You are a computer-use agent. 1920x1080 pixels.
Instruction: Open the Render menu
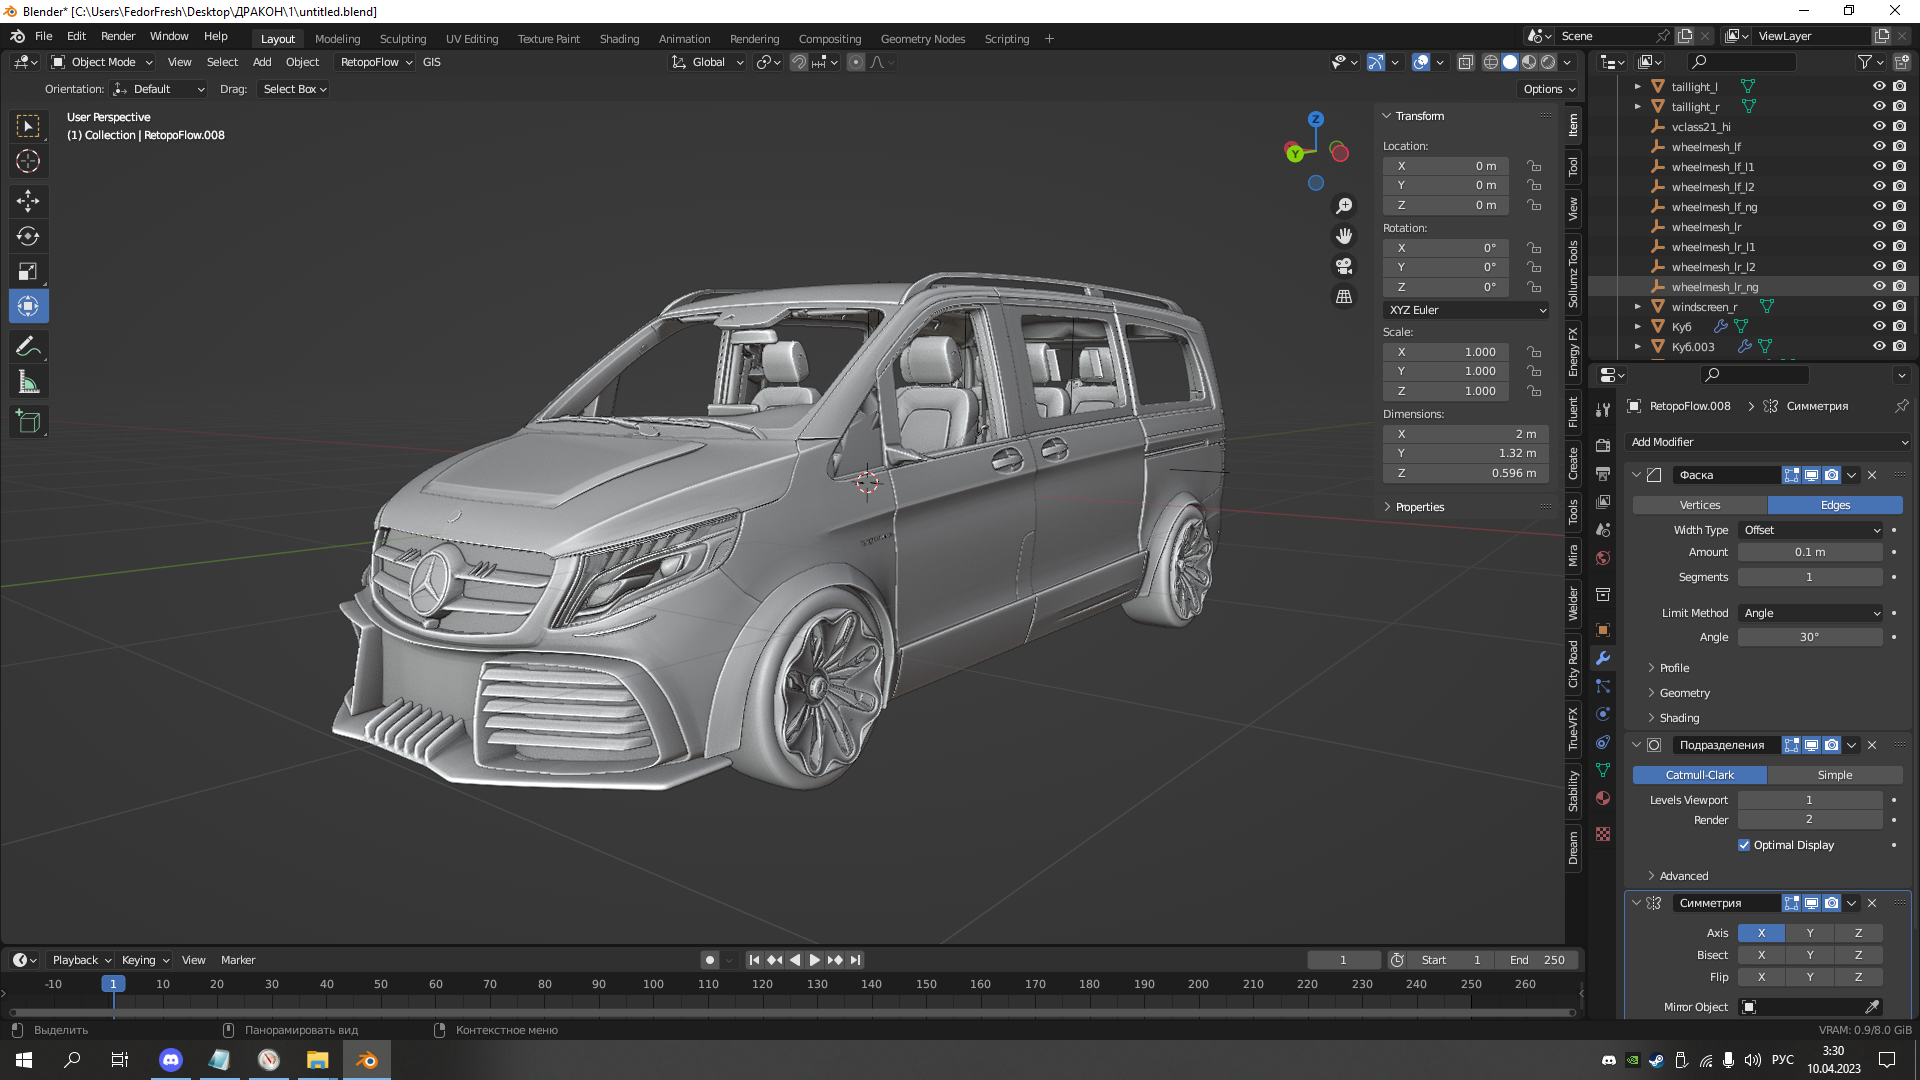118,36
